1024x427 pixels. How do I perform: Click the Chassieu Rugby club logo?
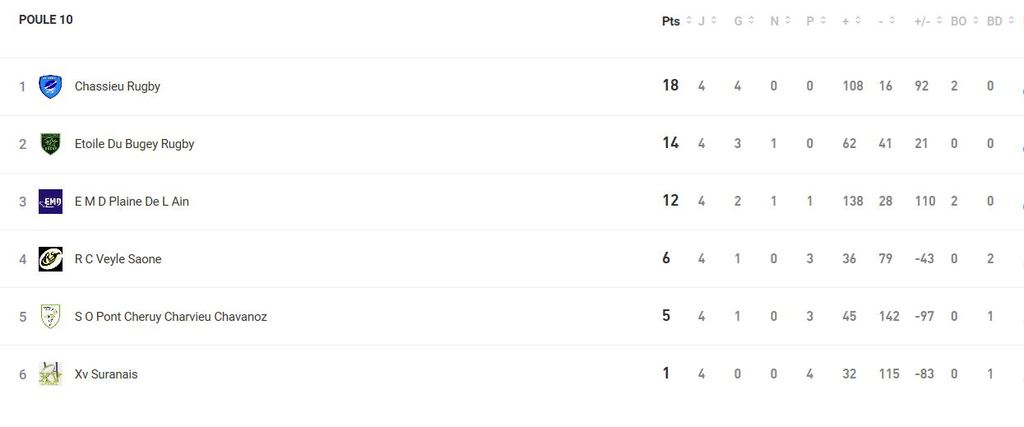pos(50,87)
